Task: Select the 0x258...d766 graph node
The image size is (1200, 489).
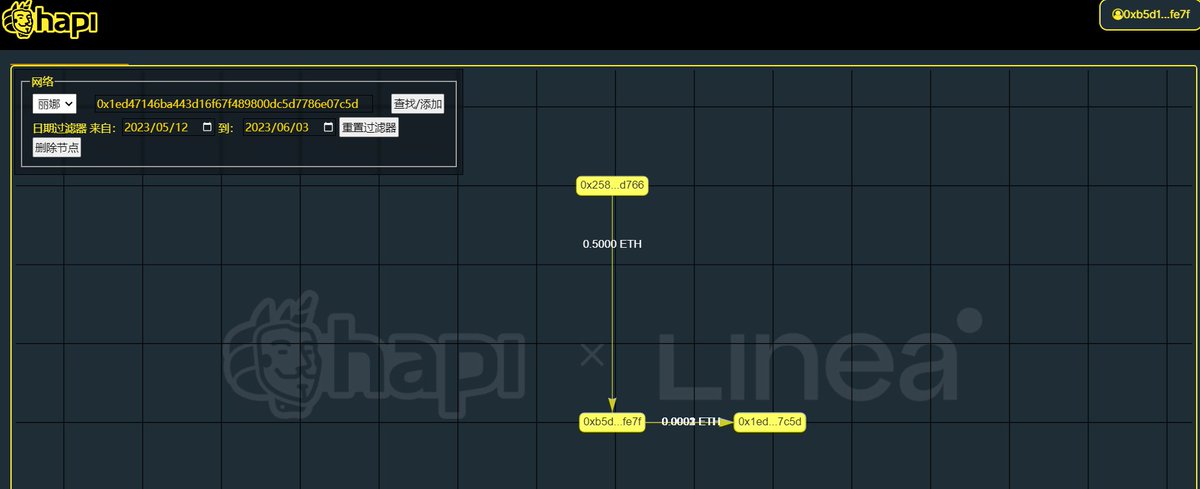Action: point(612,185)
